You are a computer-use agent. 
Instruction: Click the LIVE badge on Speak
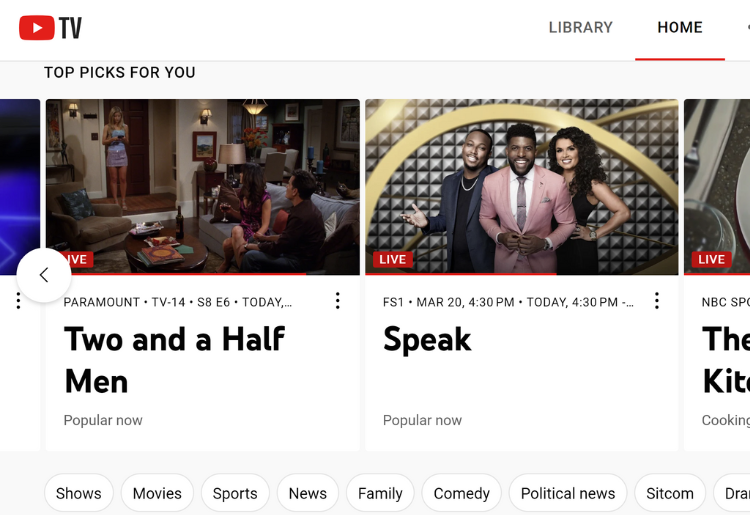(393, 260)
